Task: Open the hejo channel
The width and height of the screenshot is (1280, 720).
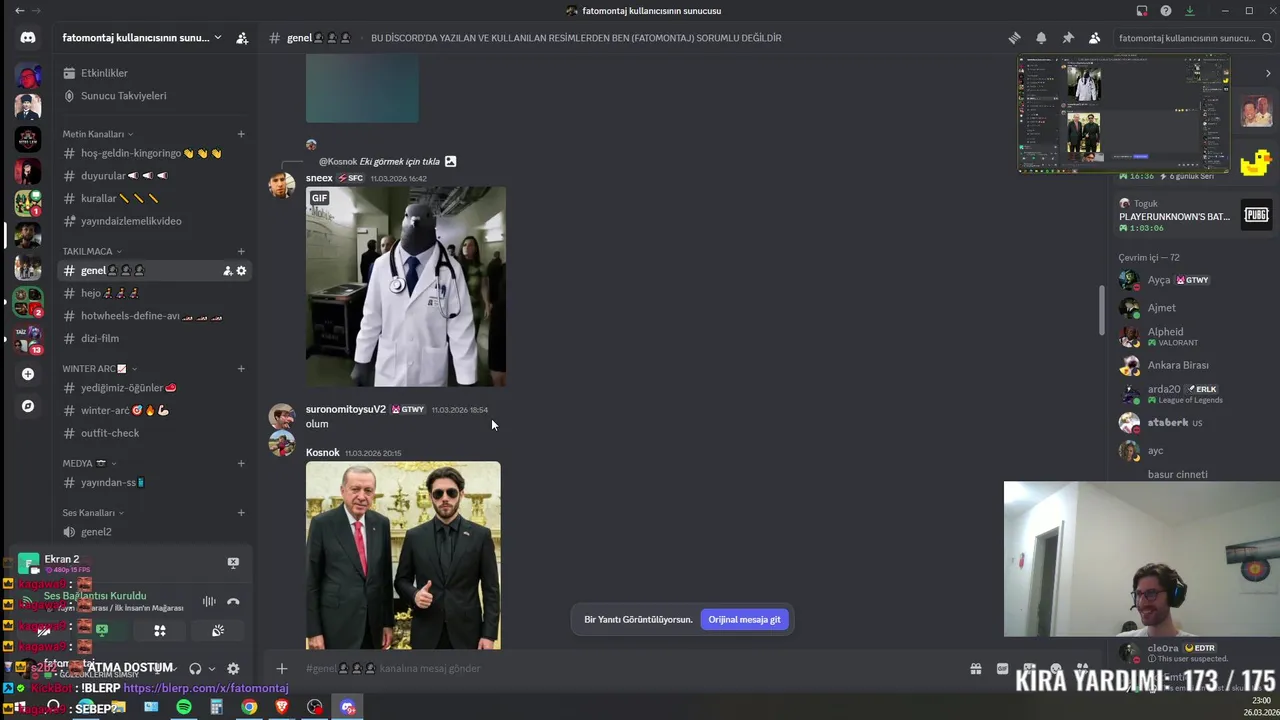Action: pyautogui.click(x=152, y=293)
